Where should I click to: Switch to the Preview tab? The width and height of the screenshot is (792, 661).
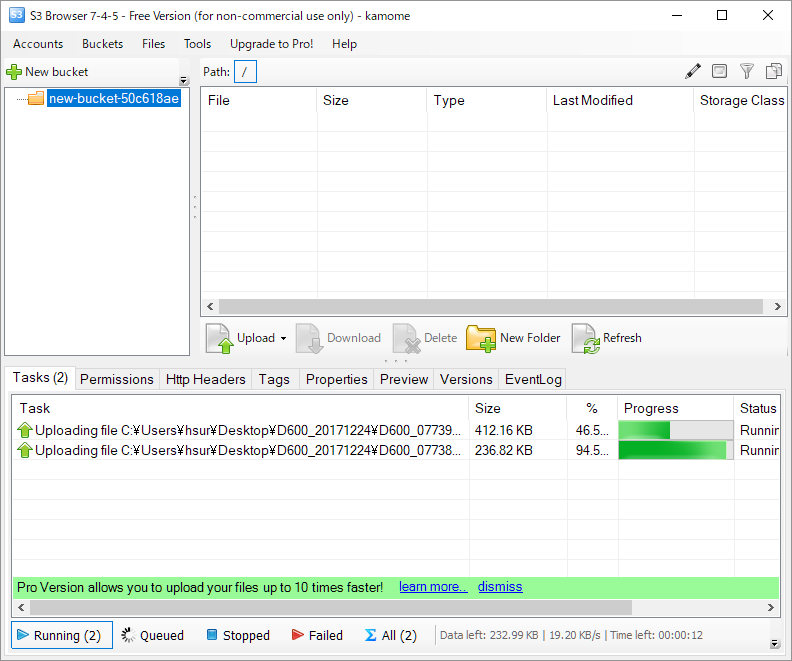[404, 379]
